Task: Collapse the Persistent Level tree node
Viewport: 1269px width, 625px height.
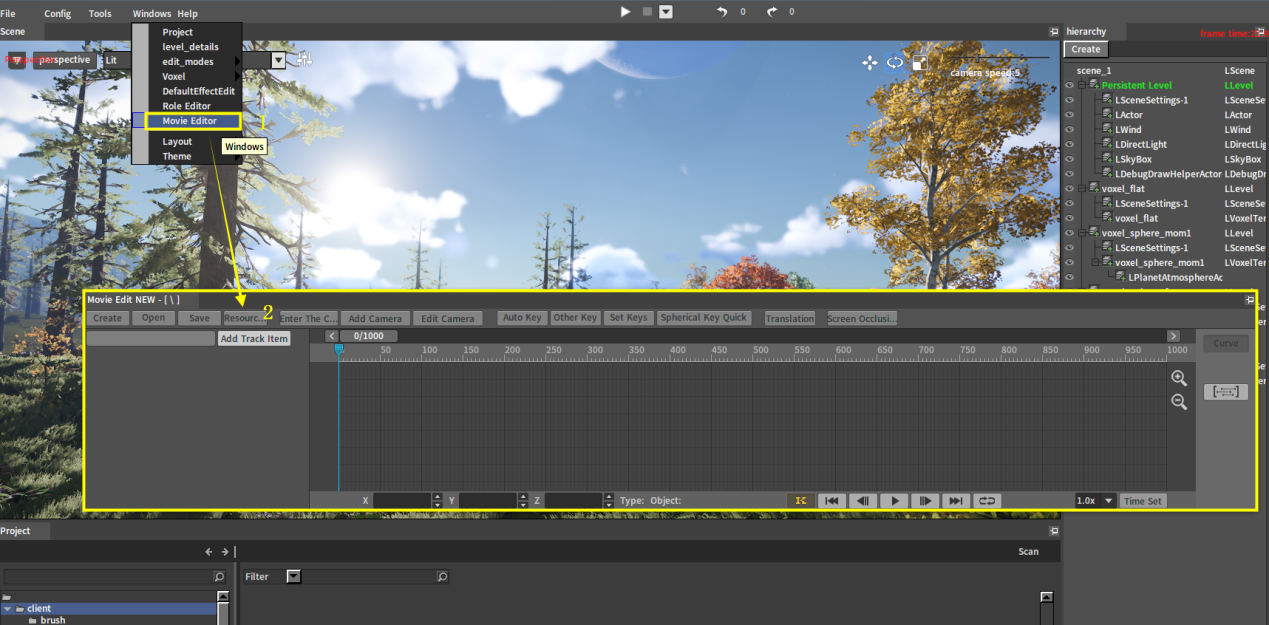Action: 1082,85
